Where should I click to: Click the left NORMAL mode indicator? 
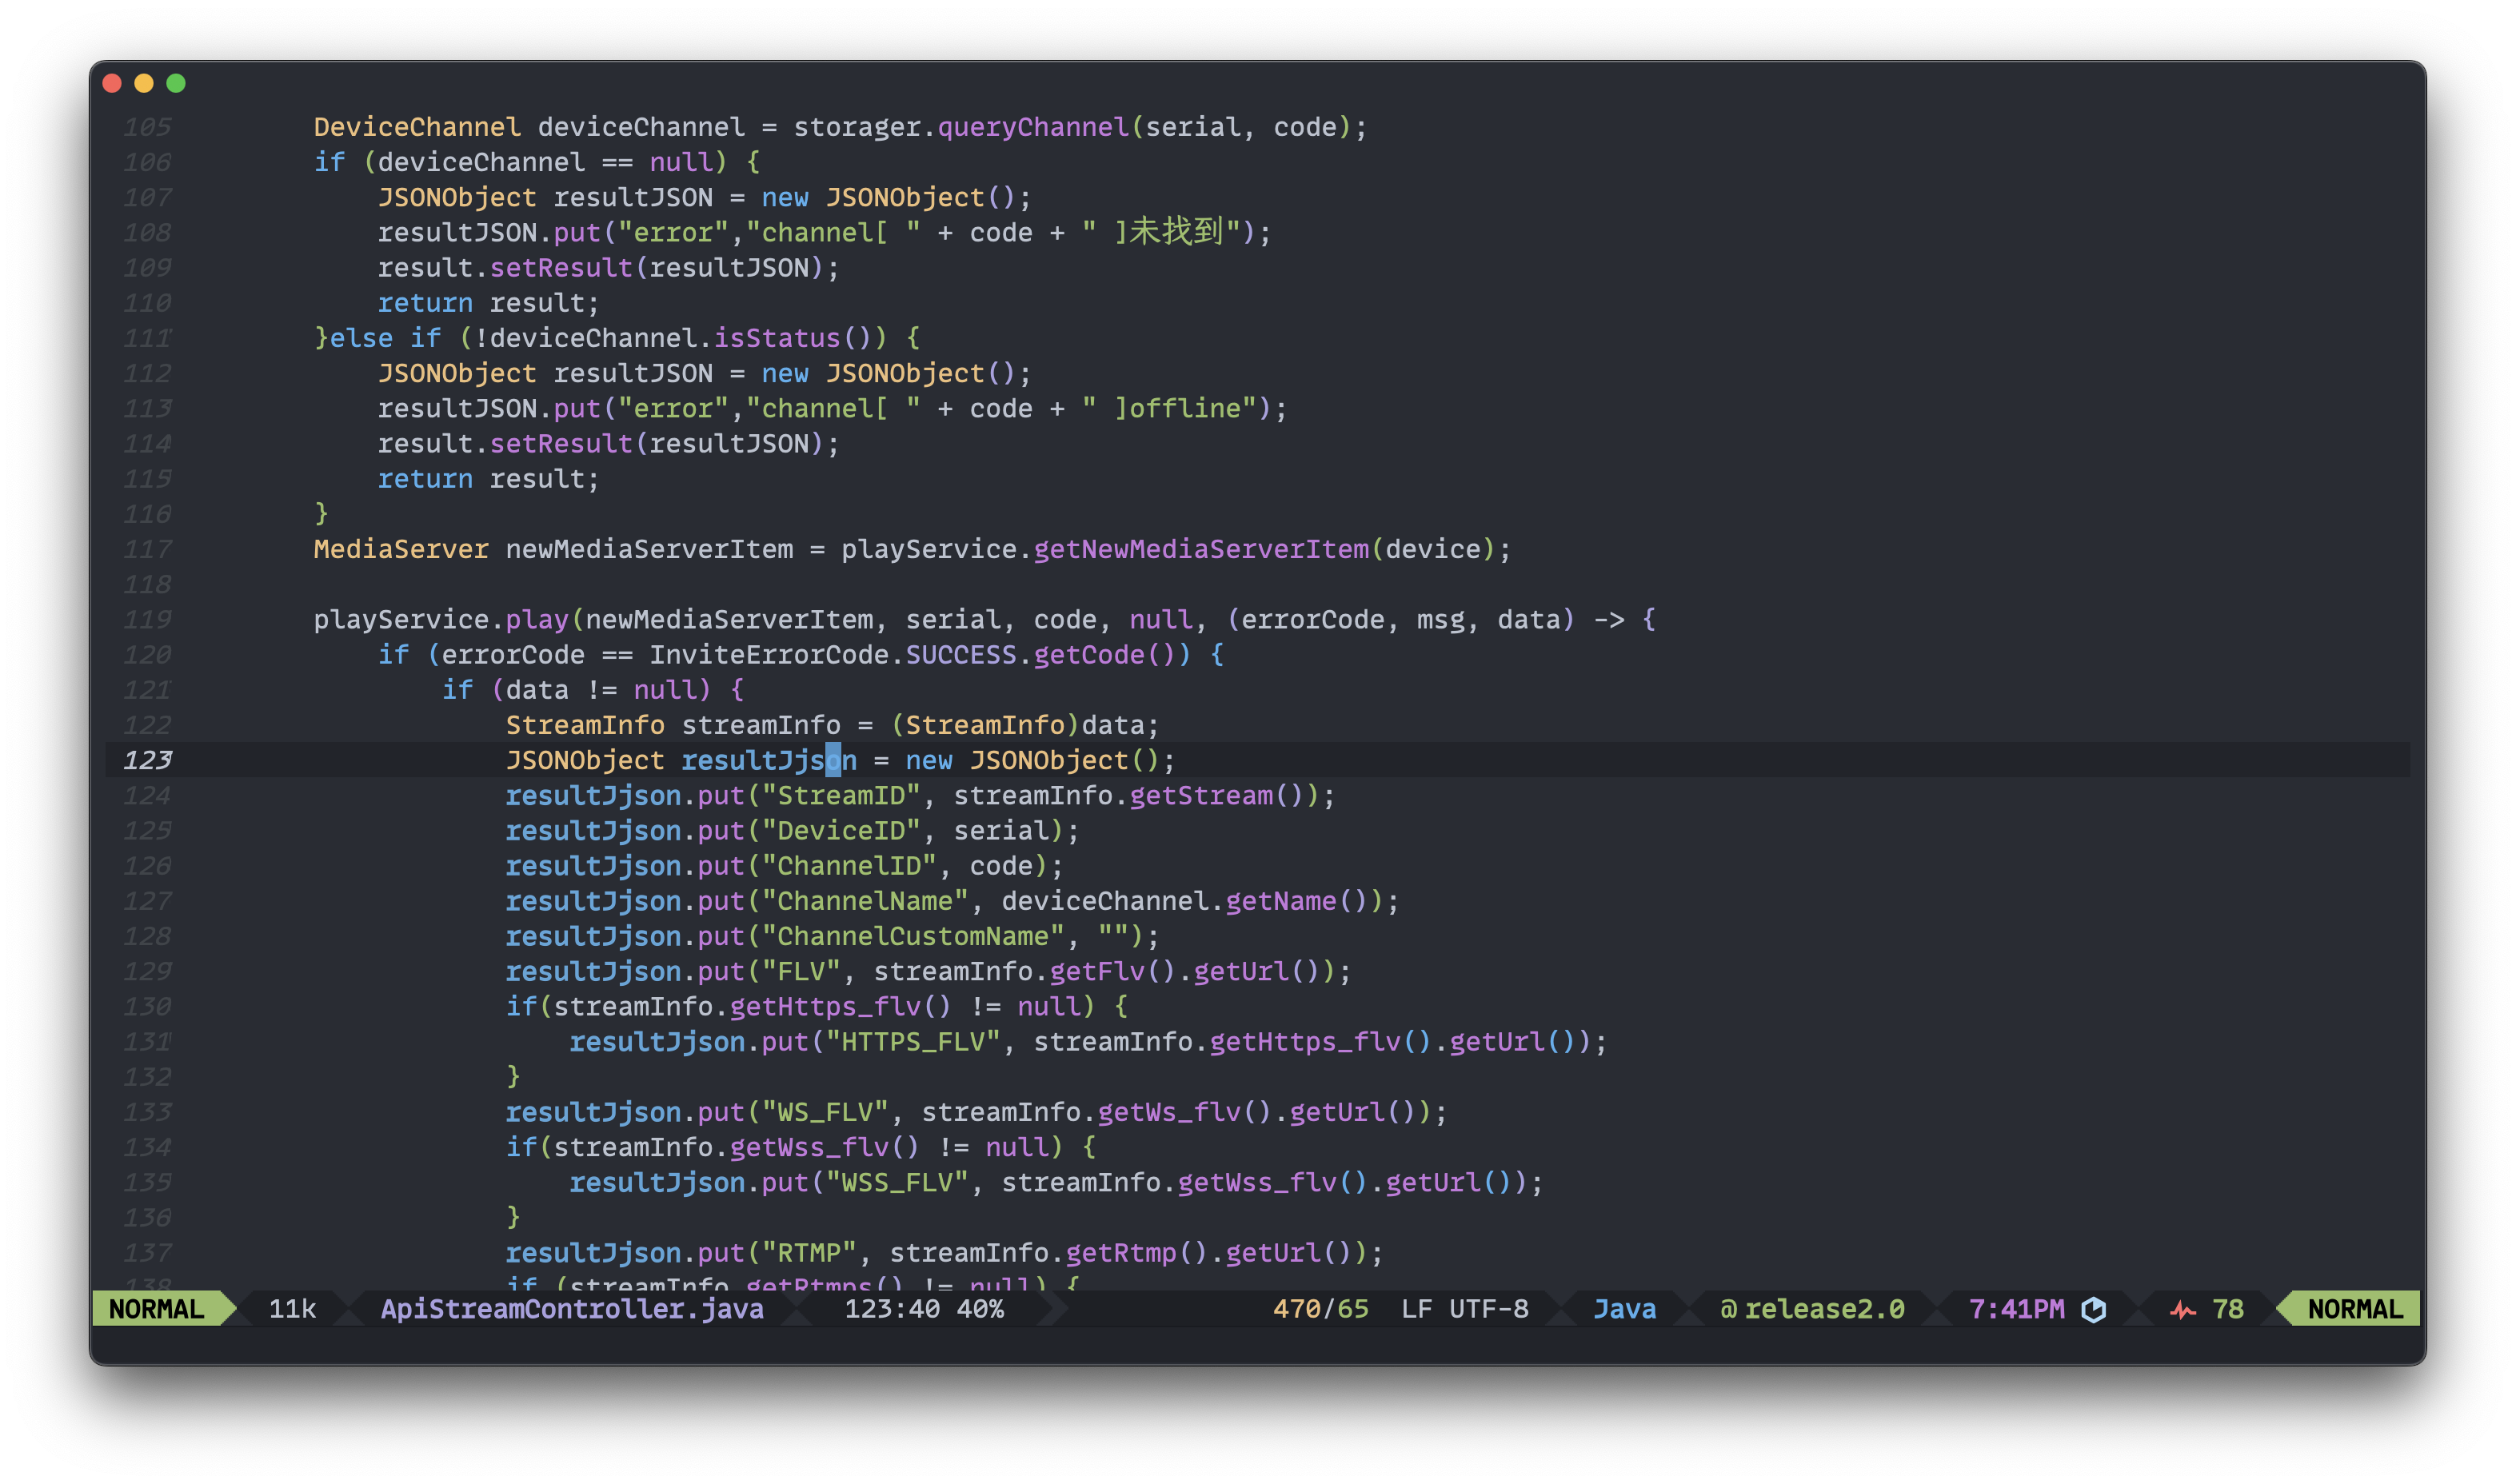[156, 1309]
